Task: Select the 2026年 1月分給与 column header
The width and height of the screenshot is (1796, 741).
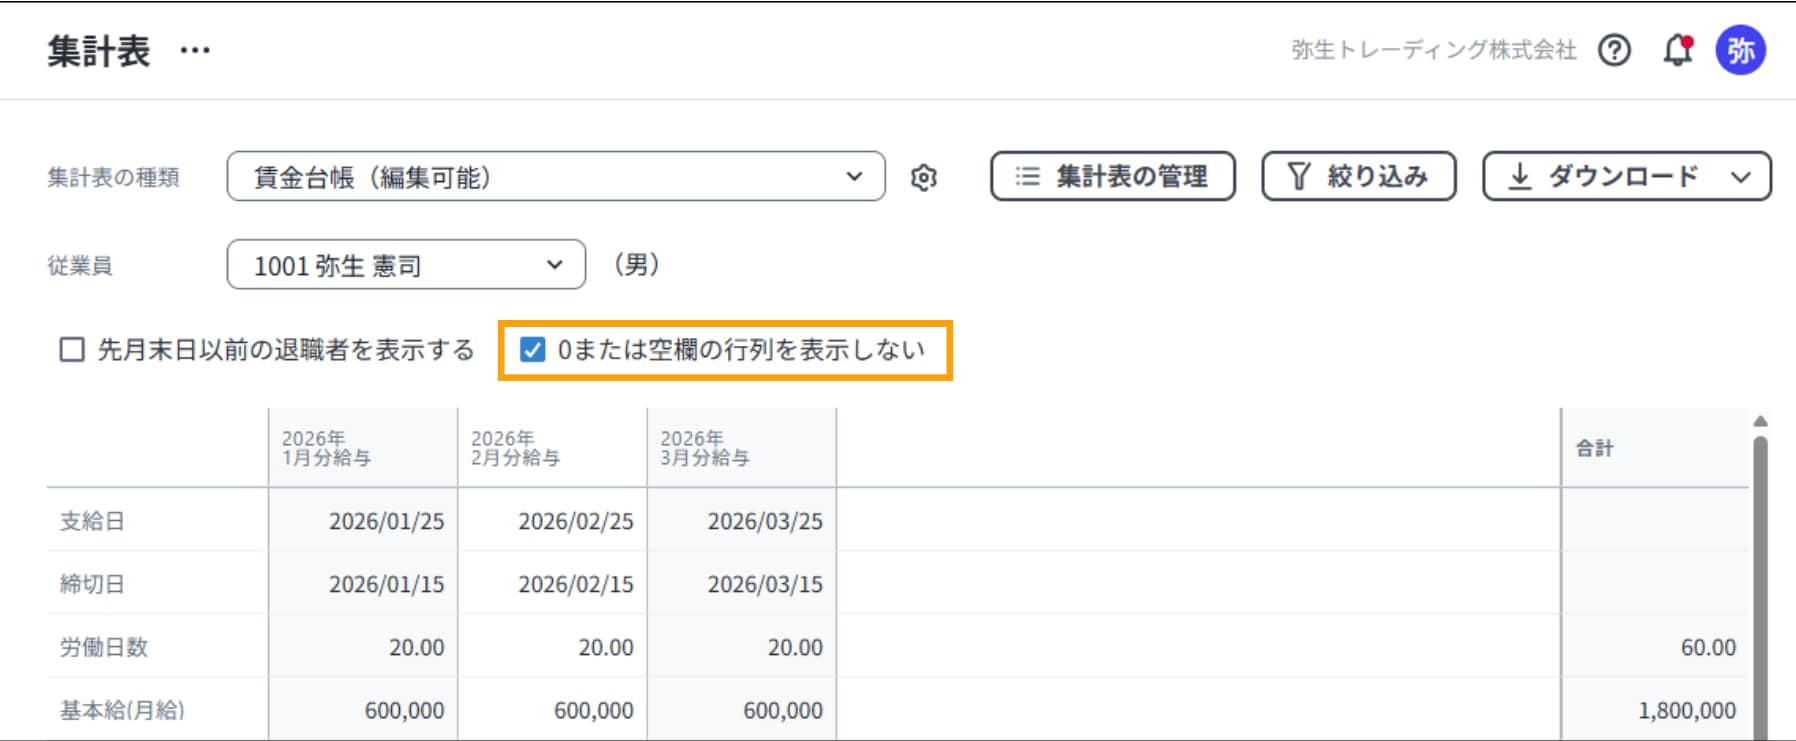Action: [x=363, y=448]
